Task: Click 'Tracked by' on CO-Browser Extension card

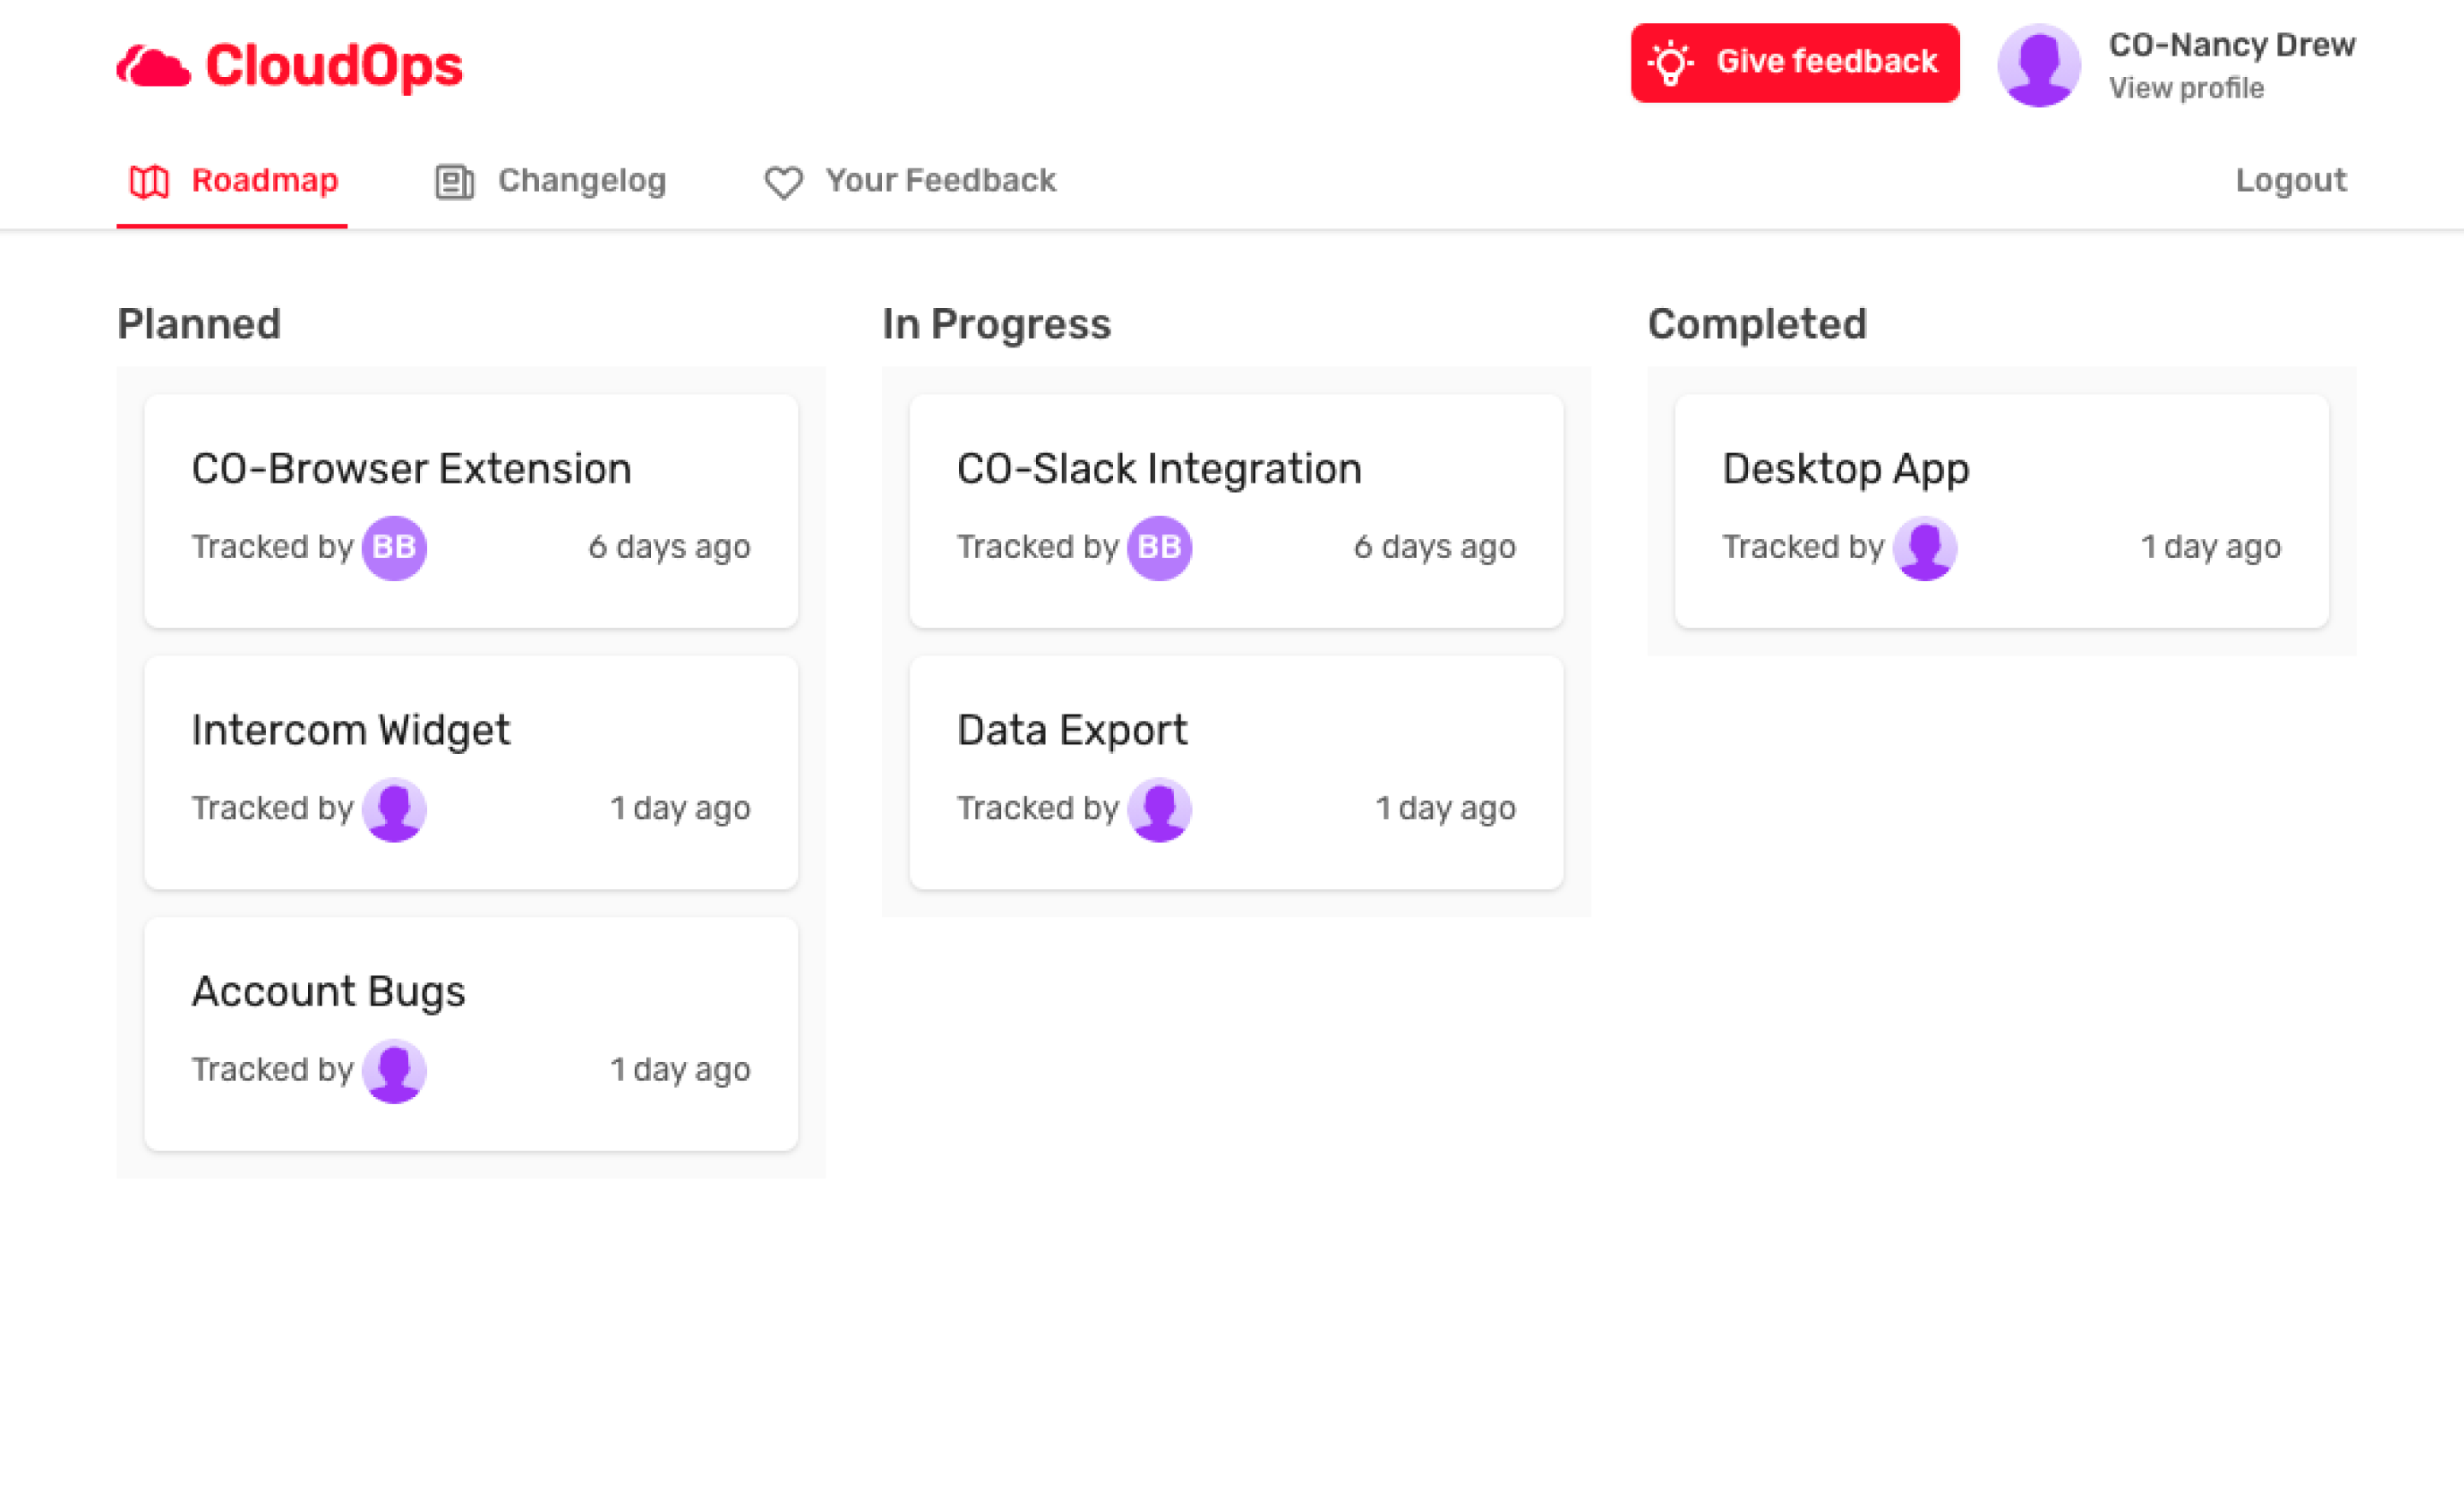Action: pos(272,547)
